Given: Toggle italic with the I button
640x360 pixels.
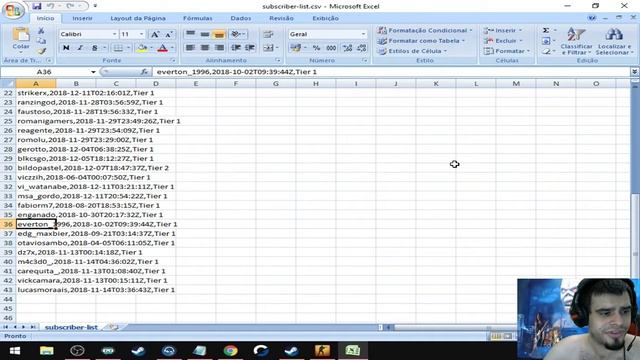Looking at the screenshot, I should (x=80, y=48).
